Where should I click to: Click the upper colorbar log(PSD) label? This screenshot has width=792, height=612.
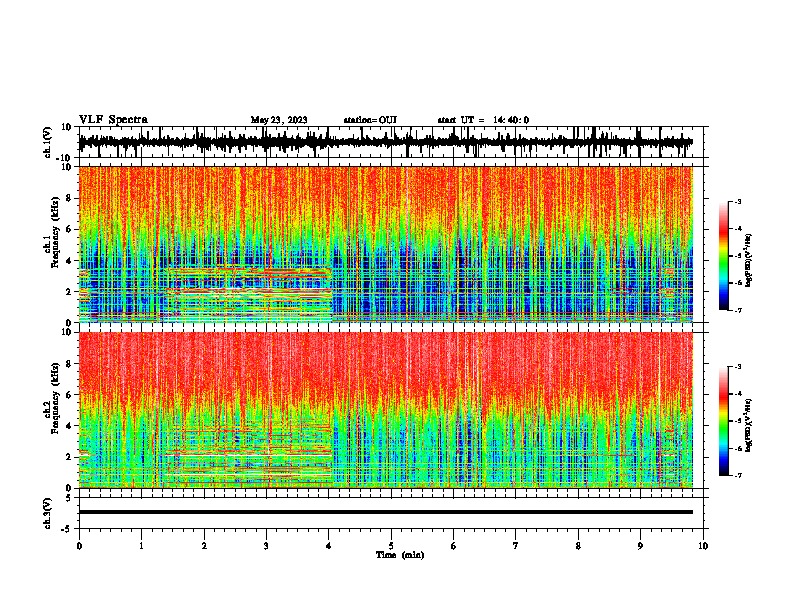(x=749, y=260)
